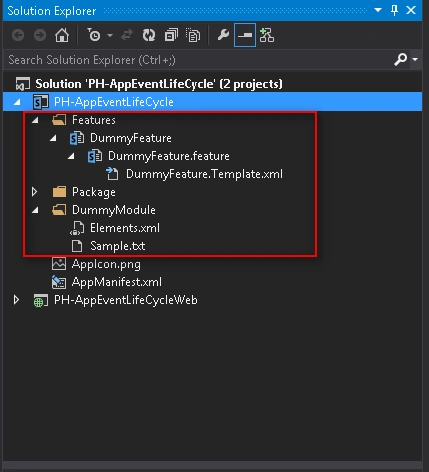The image size is (429, 472).
Task: Click the DummyFeature.Template.xml file icon
Action: click(x=112, y=174)
